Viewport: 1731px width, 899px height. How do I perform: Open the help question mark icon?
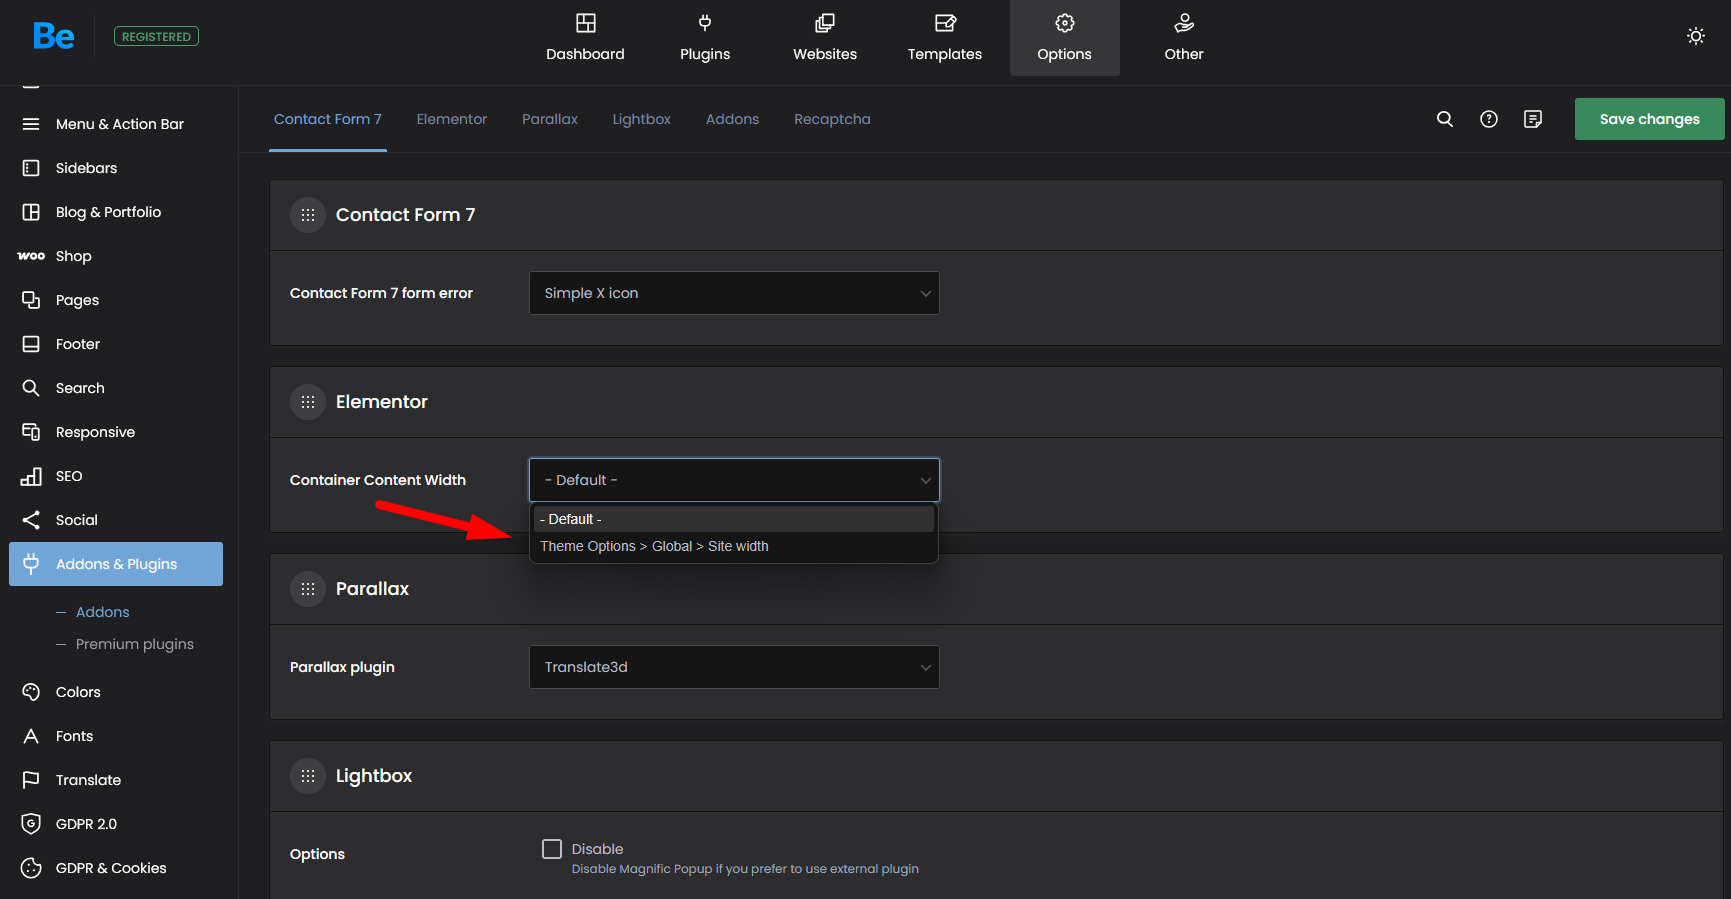(1489, 119)
